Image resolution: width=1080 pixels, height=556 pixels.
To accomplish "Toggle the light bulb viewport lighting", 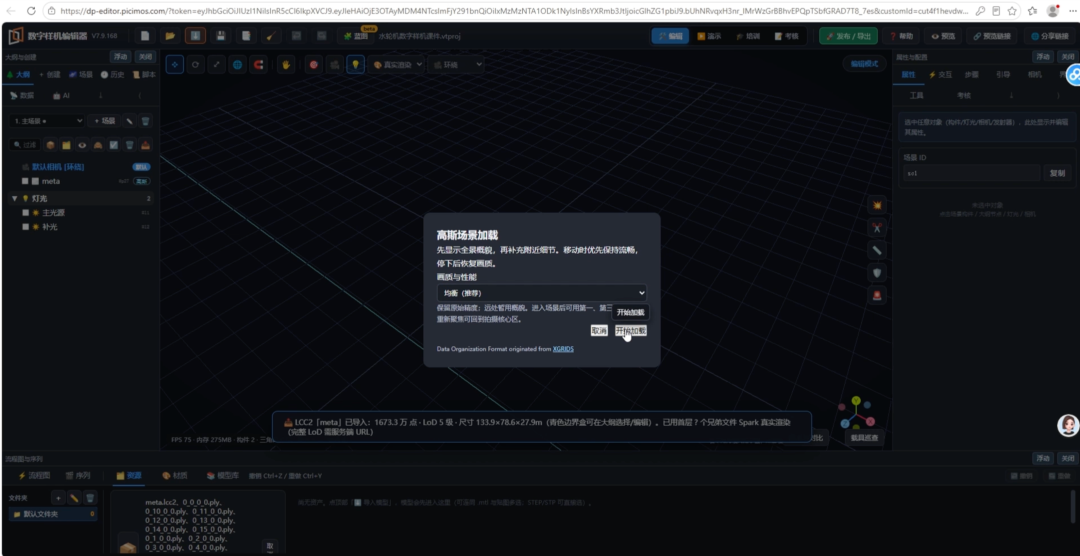I will coord(355,64).
